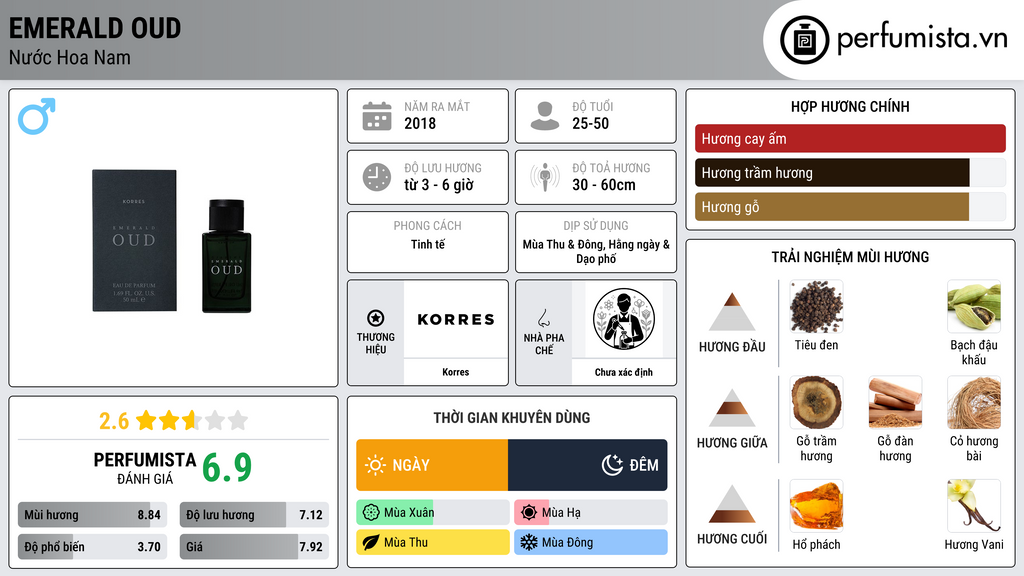Viewport: 1024px width, 576px height.
Task: Click the KORRES brand logo
Action: tap(456, 319)
